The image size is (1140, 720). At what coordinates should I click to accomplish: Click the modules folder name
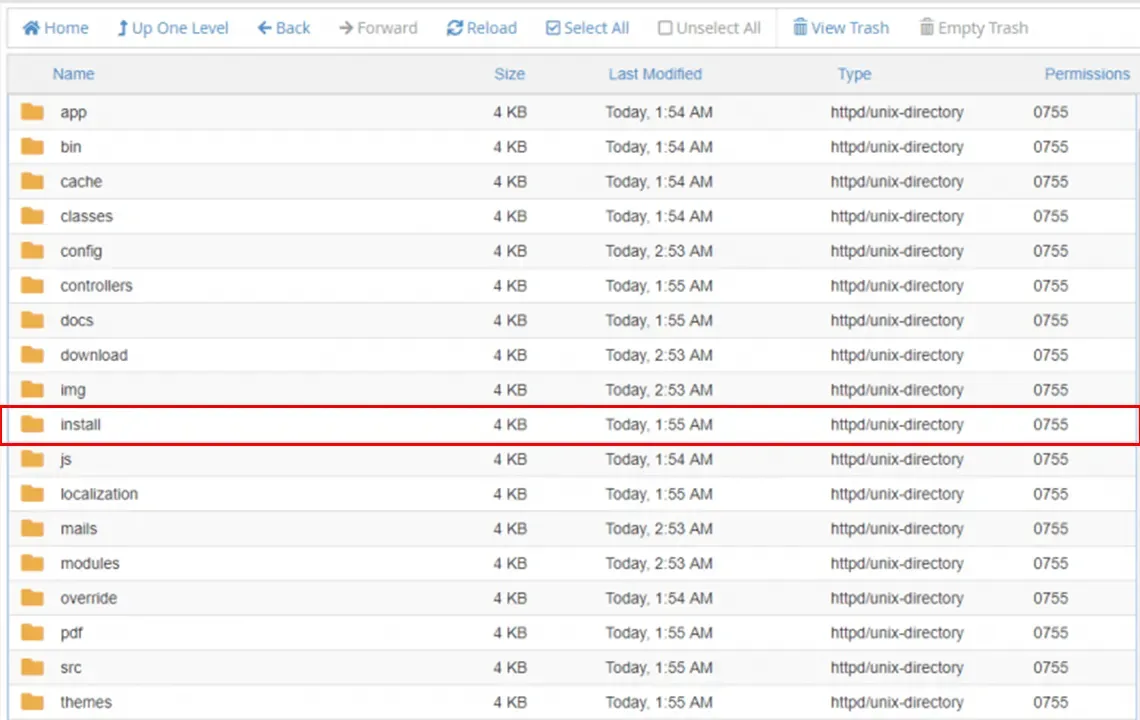[x=89, y=564]
